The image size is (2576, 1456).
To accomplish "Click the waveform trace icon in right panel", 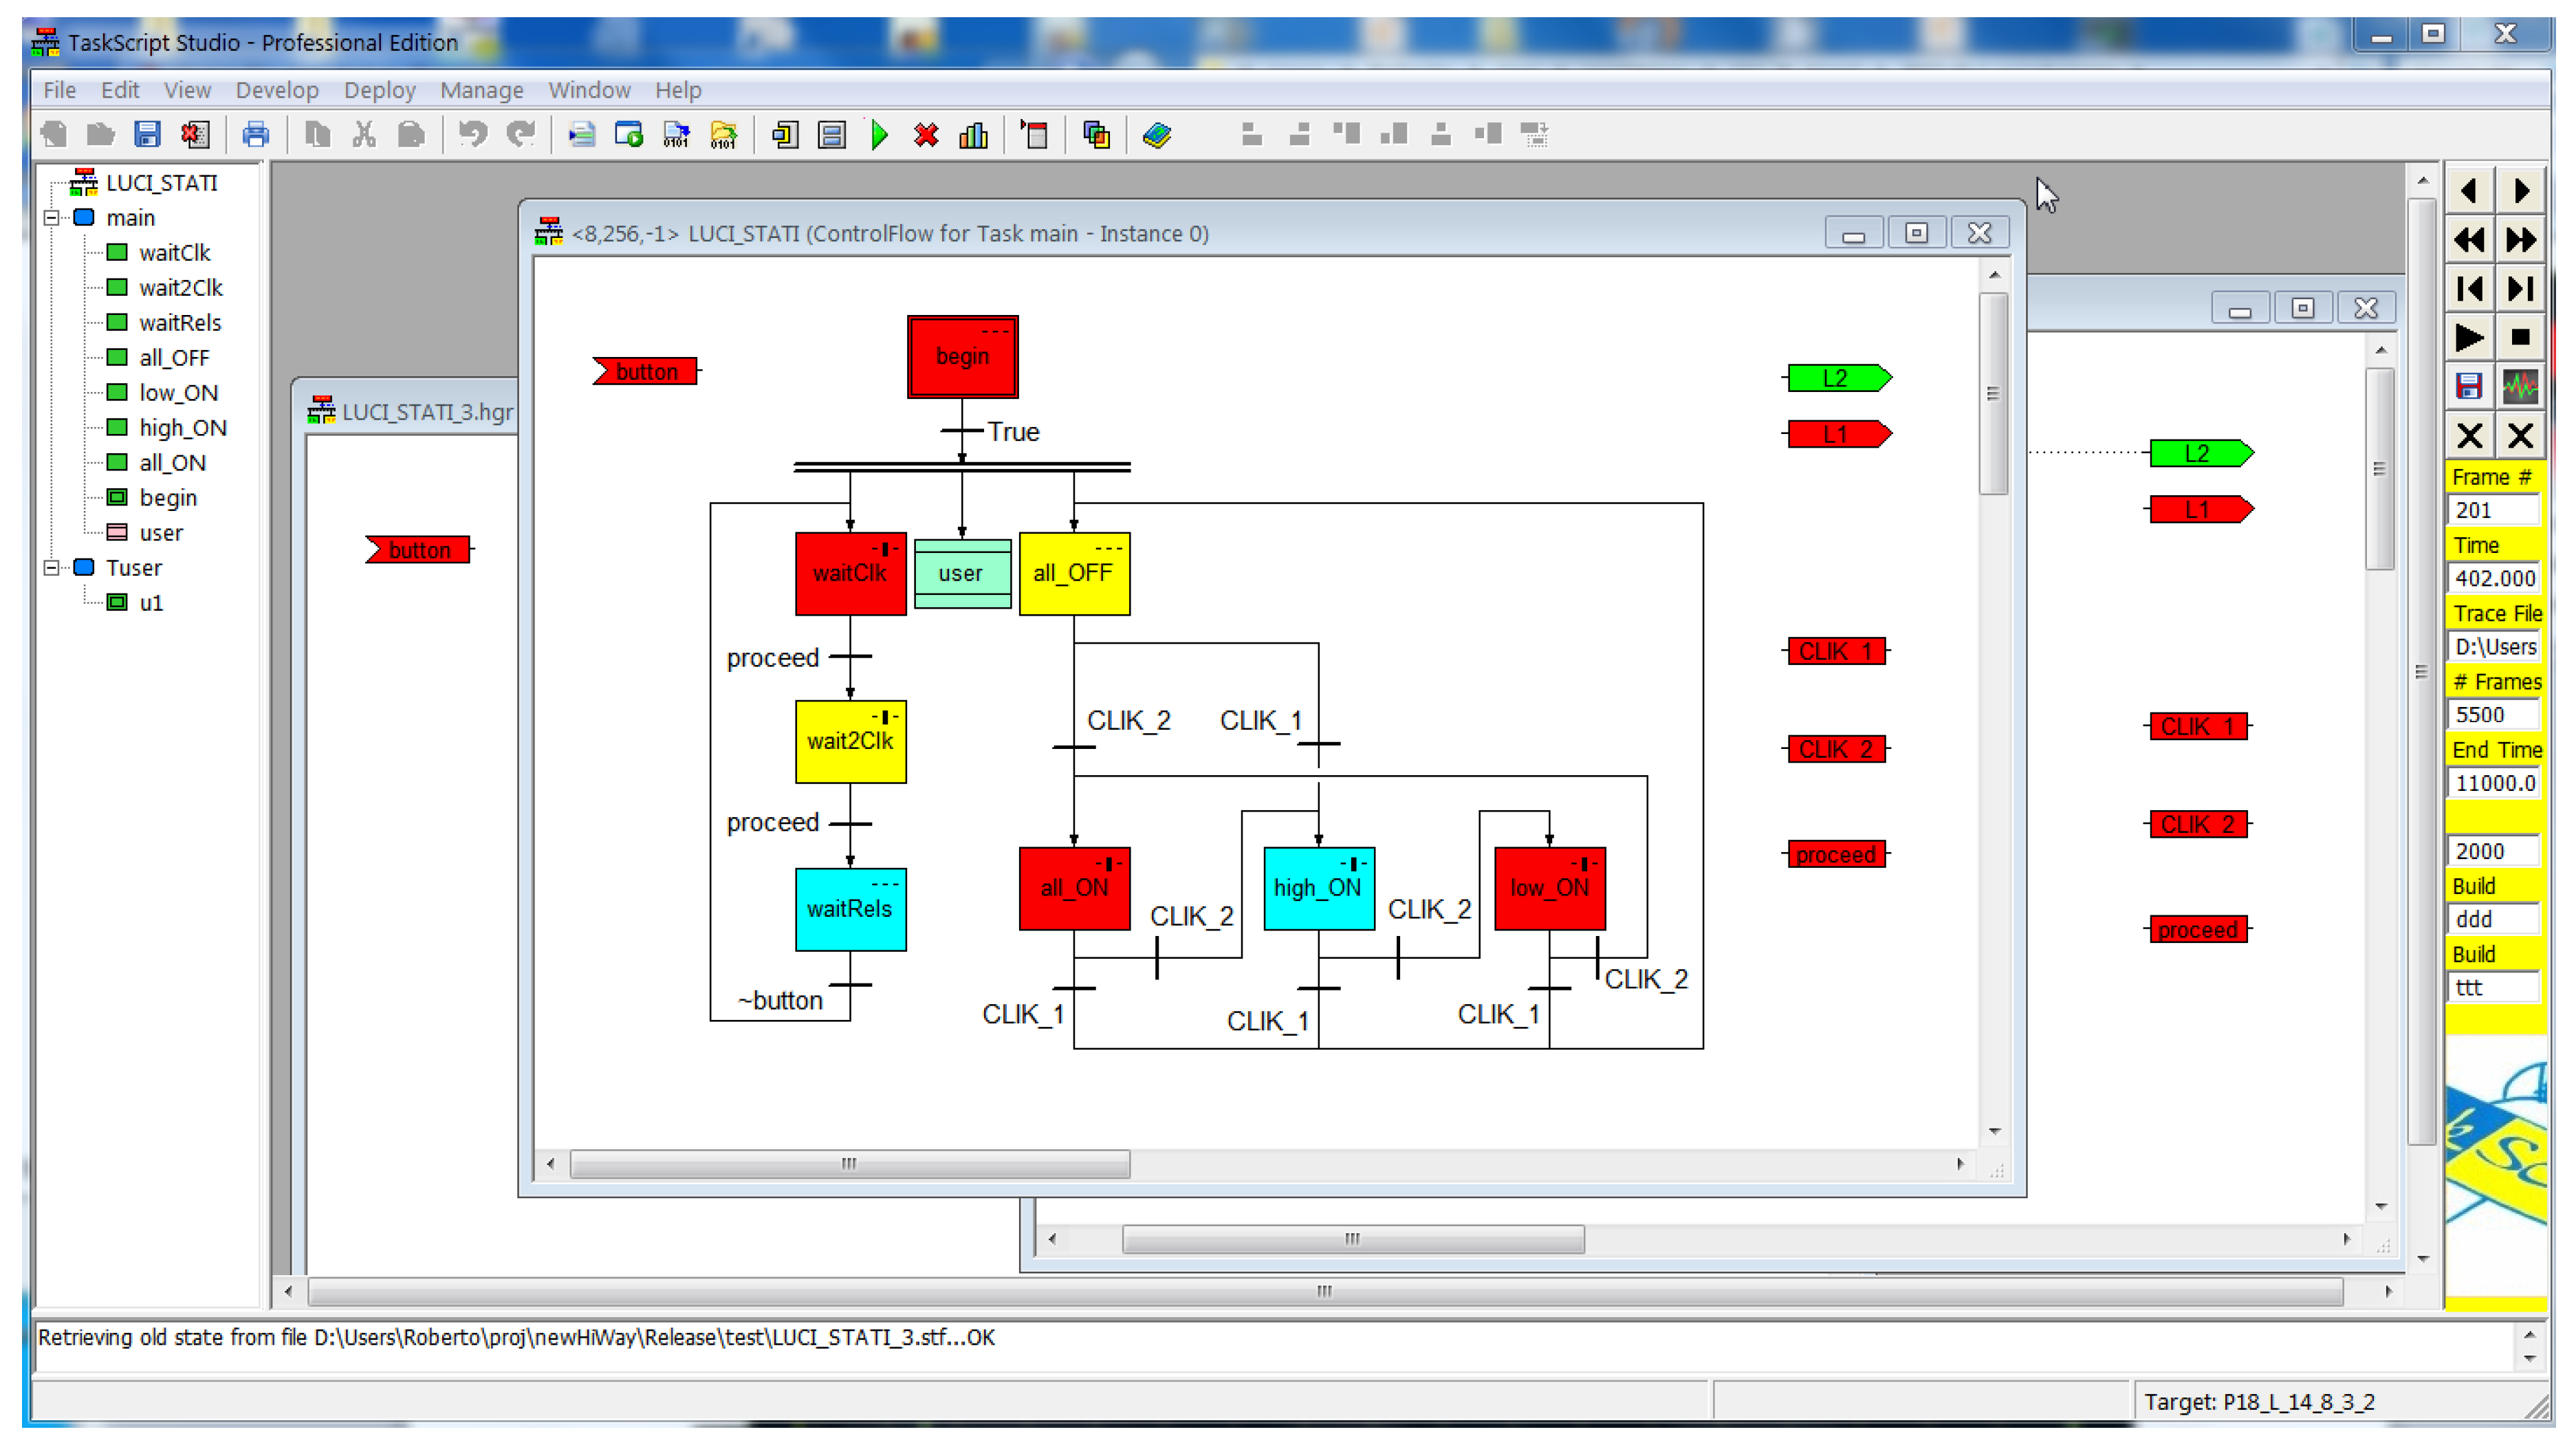I will (x=2520, y=387).
